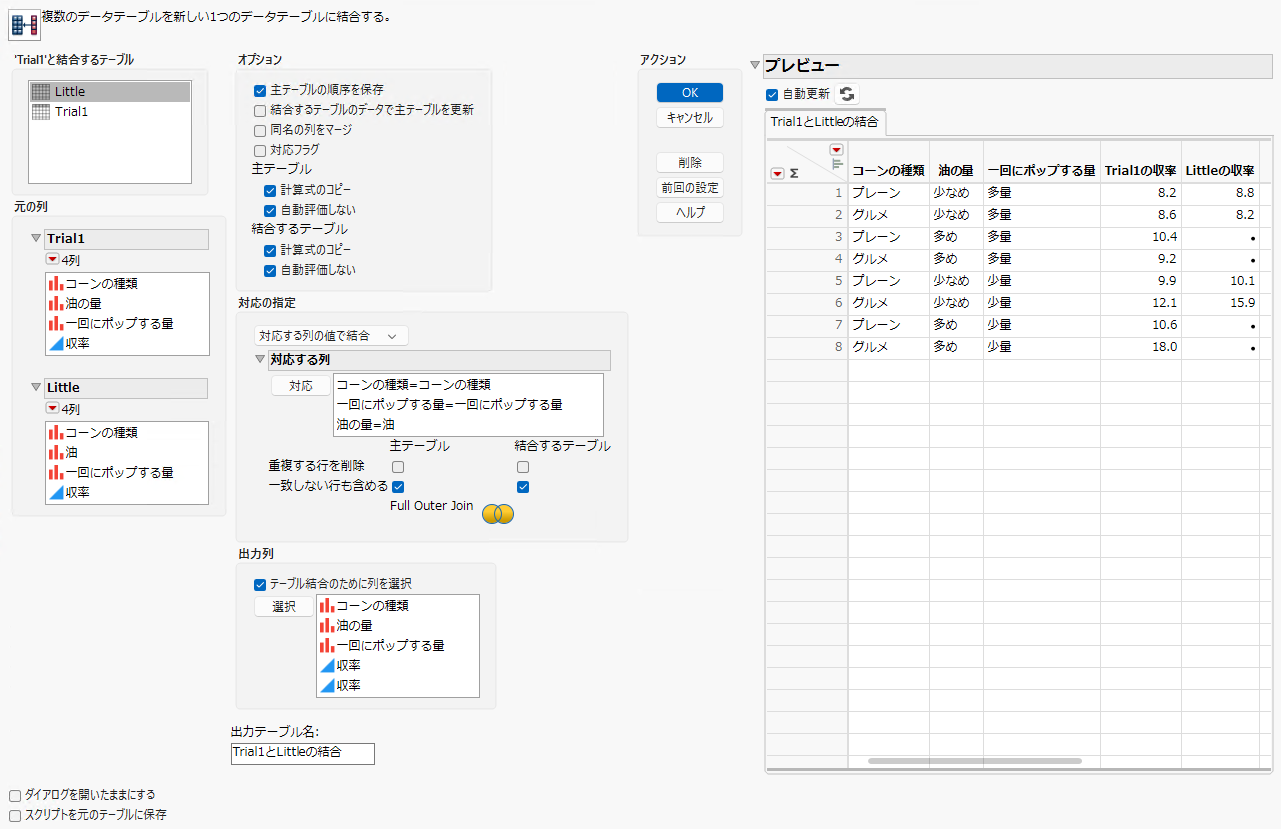The width and height of the screenshot is (1281, 829).
Task: Click the Trial1の収率 preview column header
Action: tap(1140, 171)
